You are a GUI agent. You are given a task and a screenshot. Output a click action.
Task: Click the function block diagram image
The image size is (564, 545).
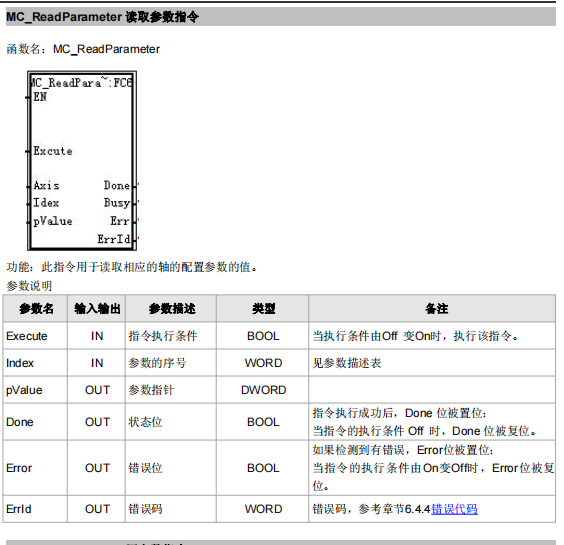[x=82, y=160]
